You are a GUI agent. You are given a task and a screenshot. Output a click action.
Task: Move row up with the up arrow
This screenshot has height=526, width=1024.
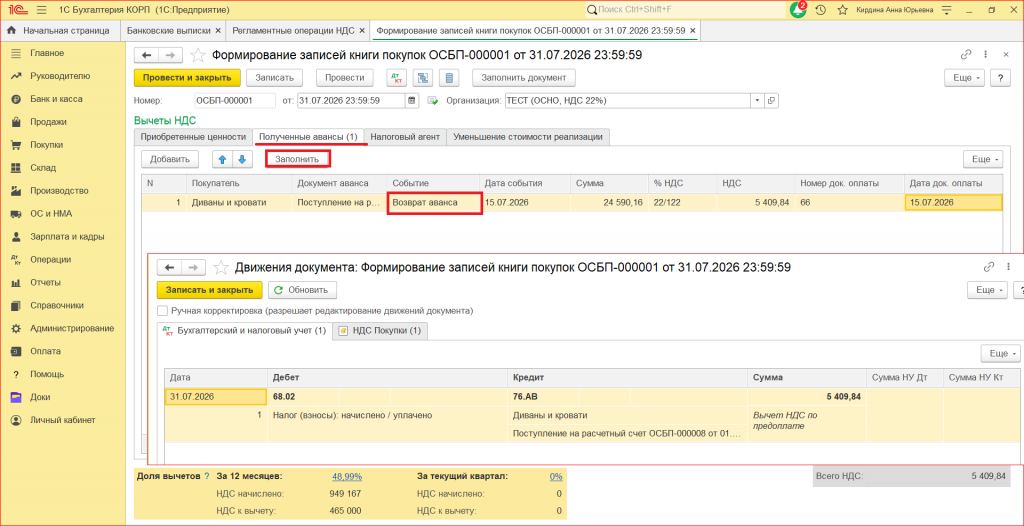[x=223, y=159]
